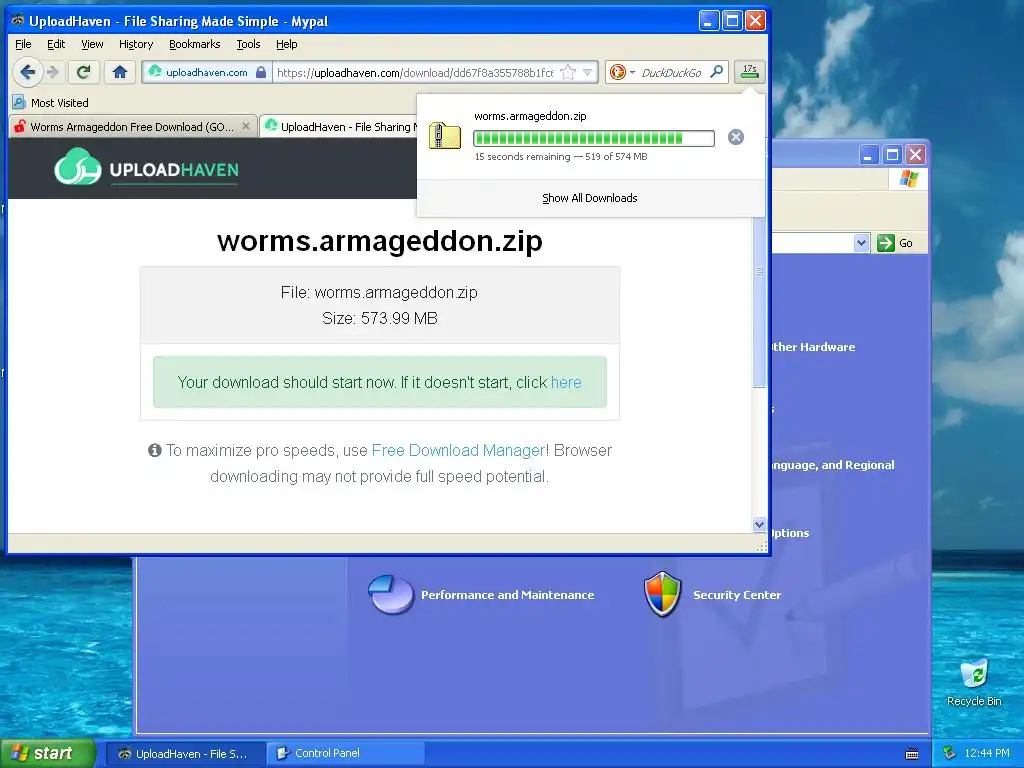The height and width of the screenshot is (768, 1024).
Task: Click the File: worms.armageddon.zip text
Action: [x=379, y=292]
